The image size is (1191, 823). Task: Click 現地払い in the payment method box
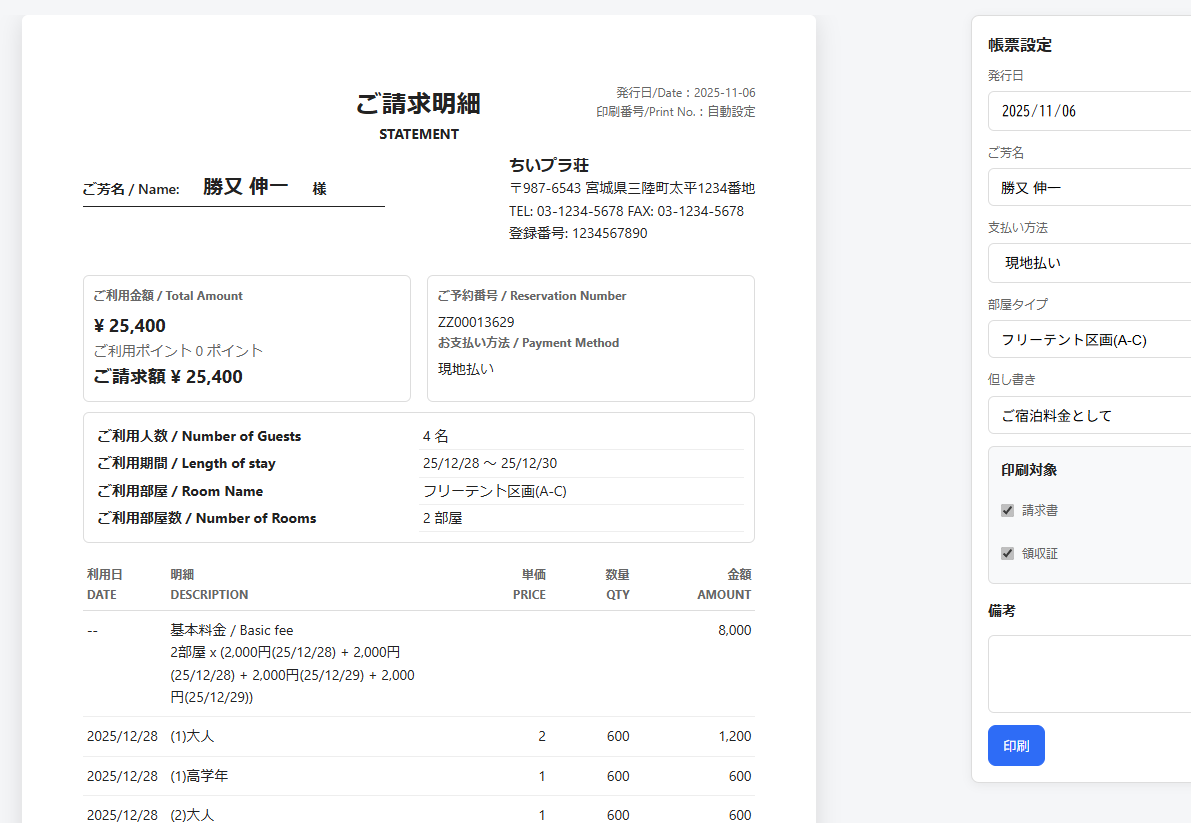[466, 369]
